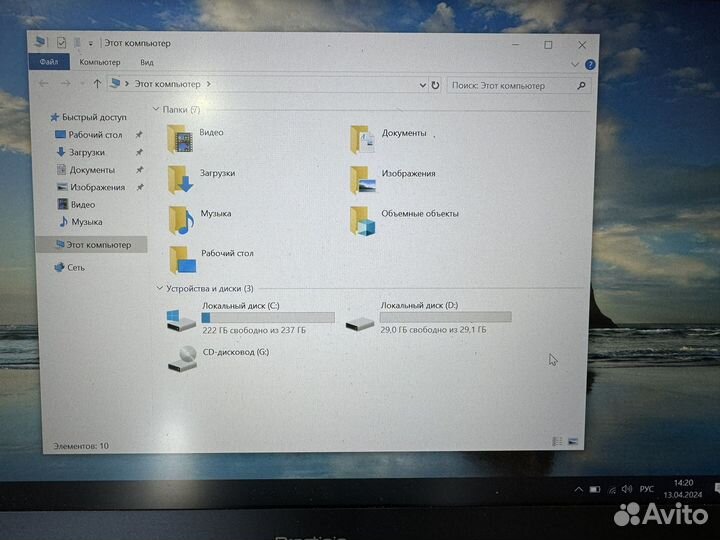Image resolution: width=720 pixels, height=540 pixels.
Task: Click Этот компьютер in address breadcrumb
Action: click(167, 84)
